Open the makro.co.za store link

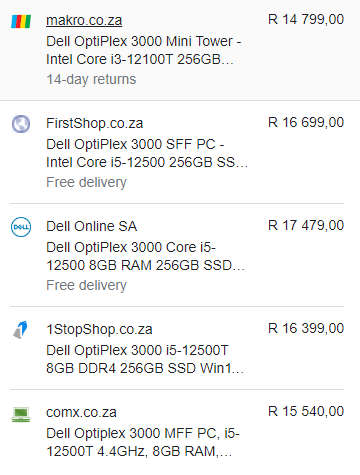coord(84,20)
